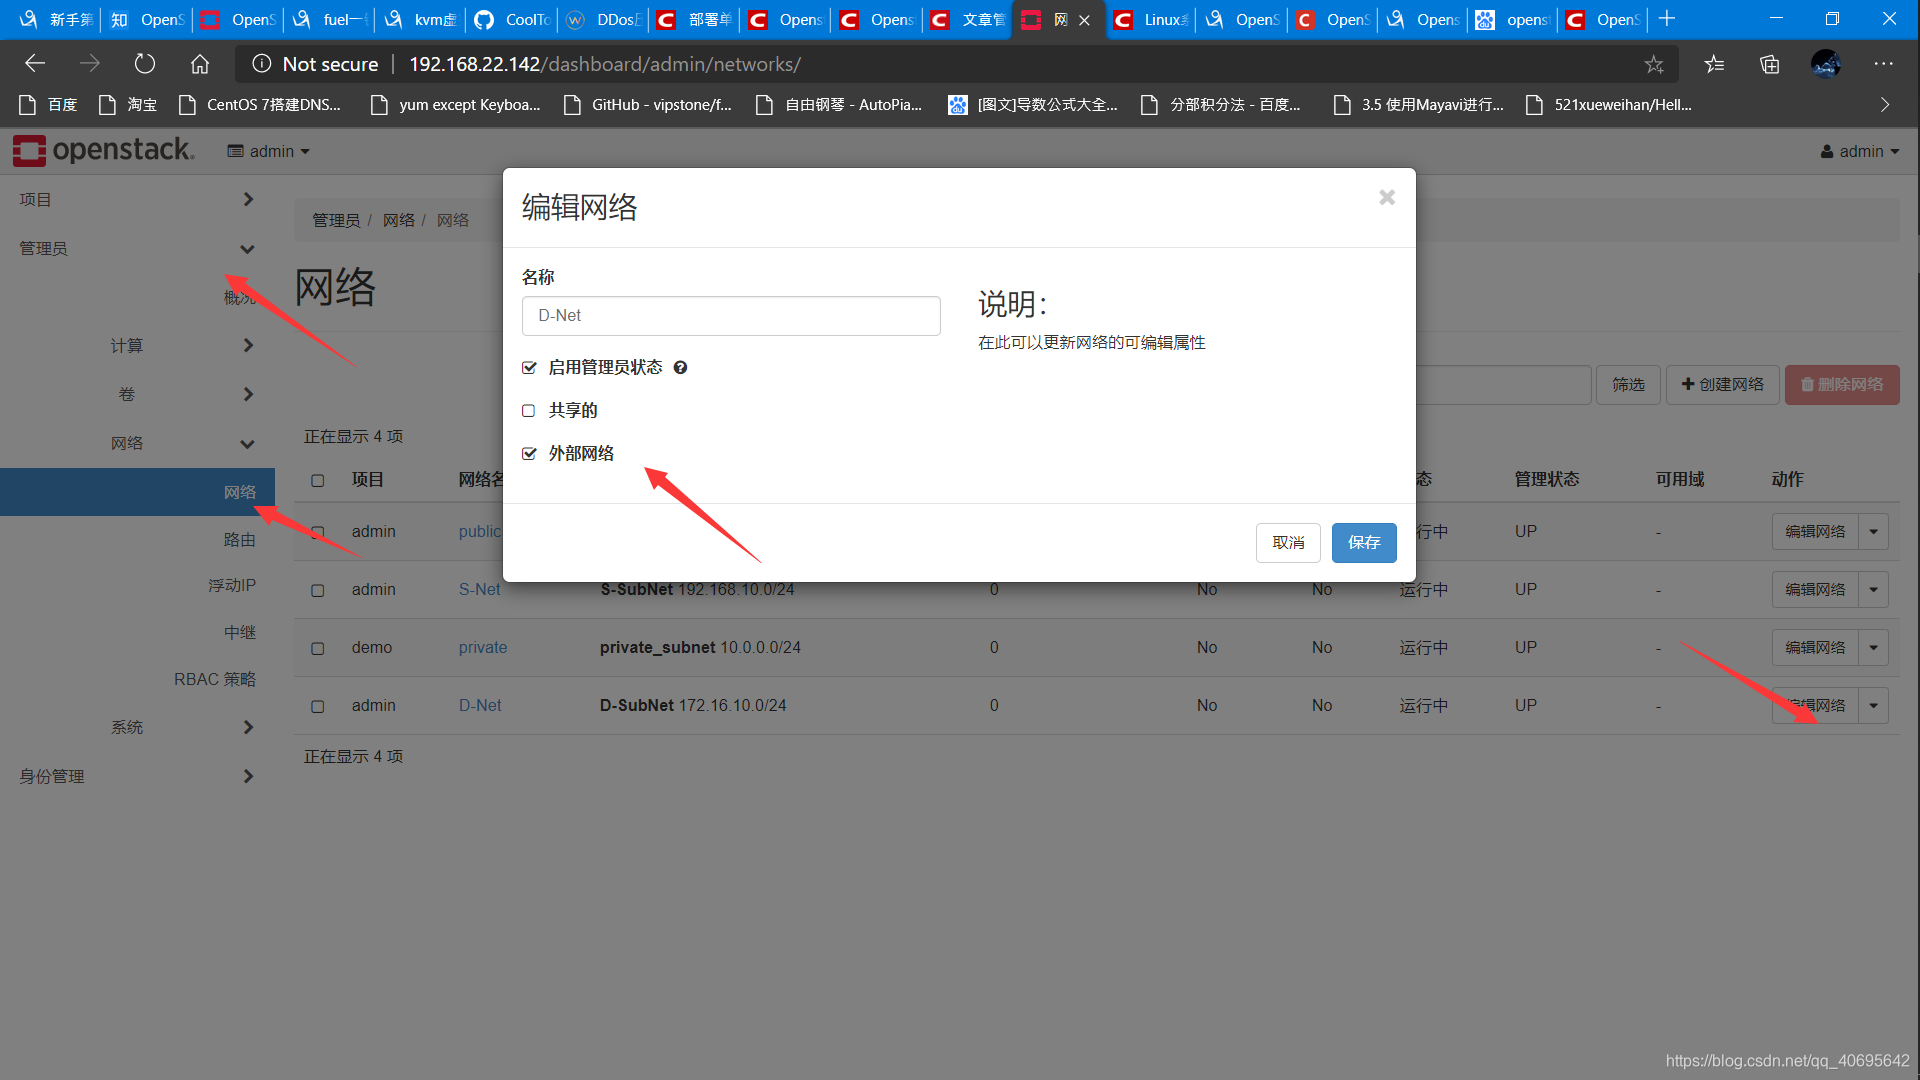Open the 淘宝 bookmark

(x=128, y=105)
